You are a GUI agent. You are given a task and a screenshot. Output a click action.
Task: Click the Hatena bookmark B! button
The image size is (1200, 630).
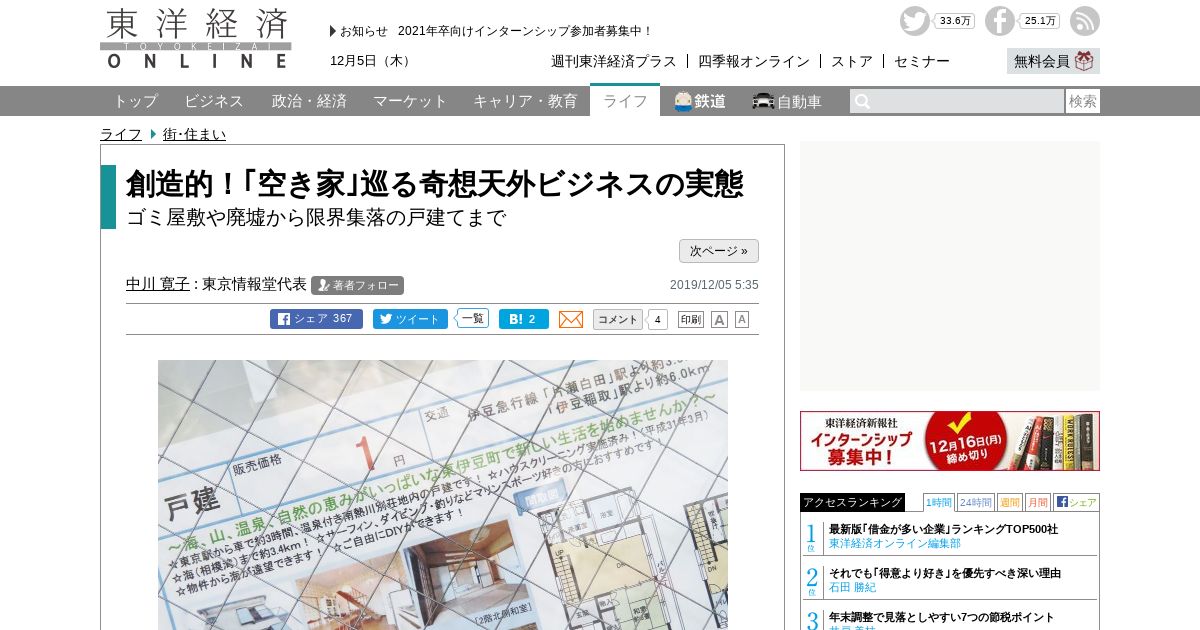(x=524, y=319)
